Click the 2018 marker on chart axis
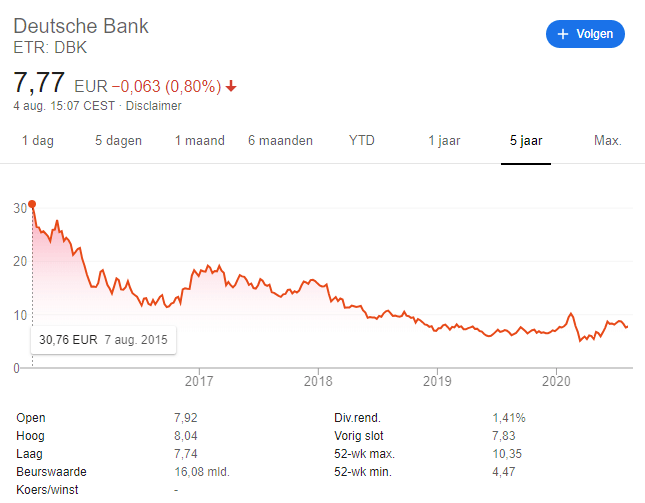The image size is (645, 503). [318, 381]
